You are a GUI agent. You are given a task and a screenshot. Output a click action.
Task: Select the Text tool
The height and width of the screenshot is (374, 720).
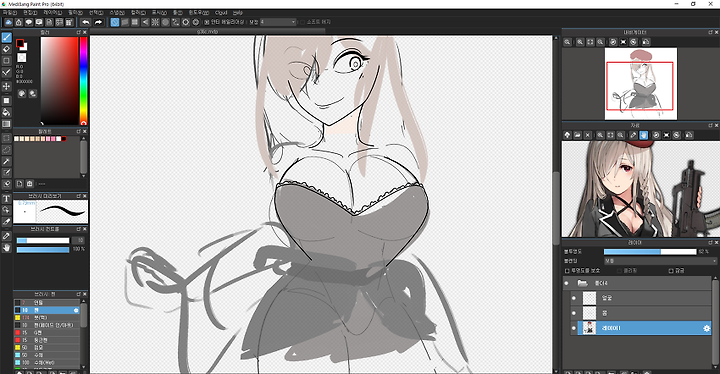tap(6, 198)
